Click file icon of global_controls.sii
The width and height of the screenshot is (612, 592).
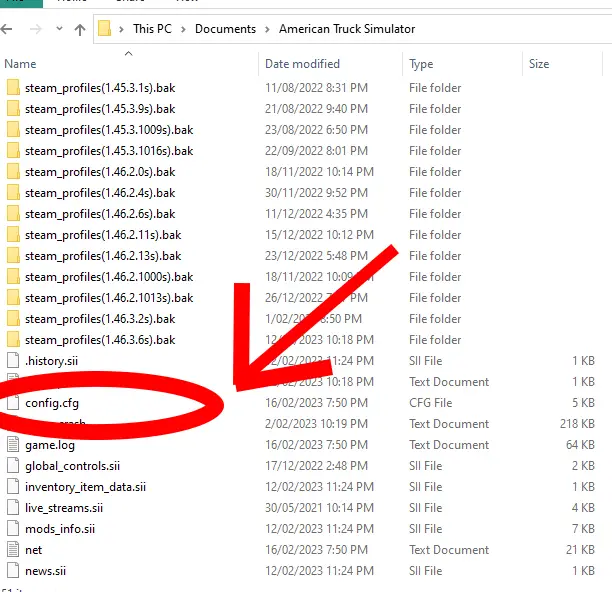[13, 466]
